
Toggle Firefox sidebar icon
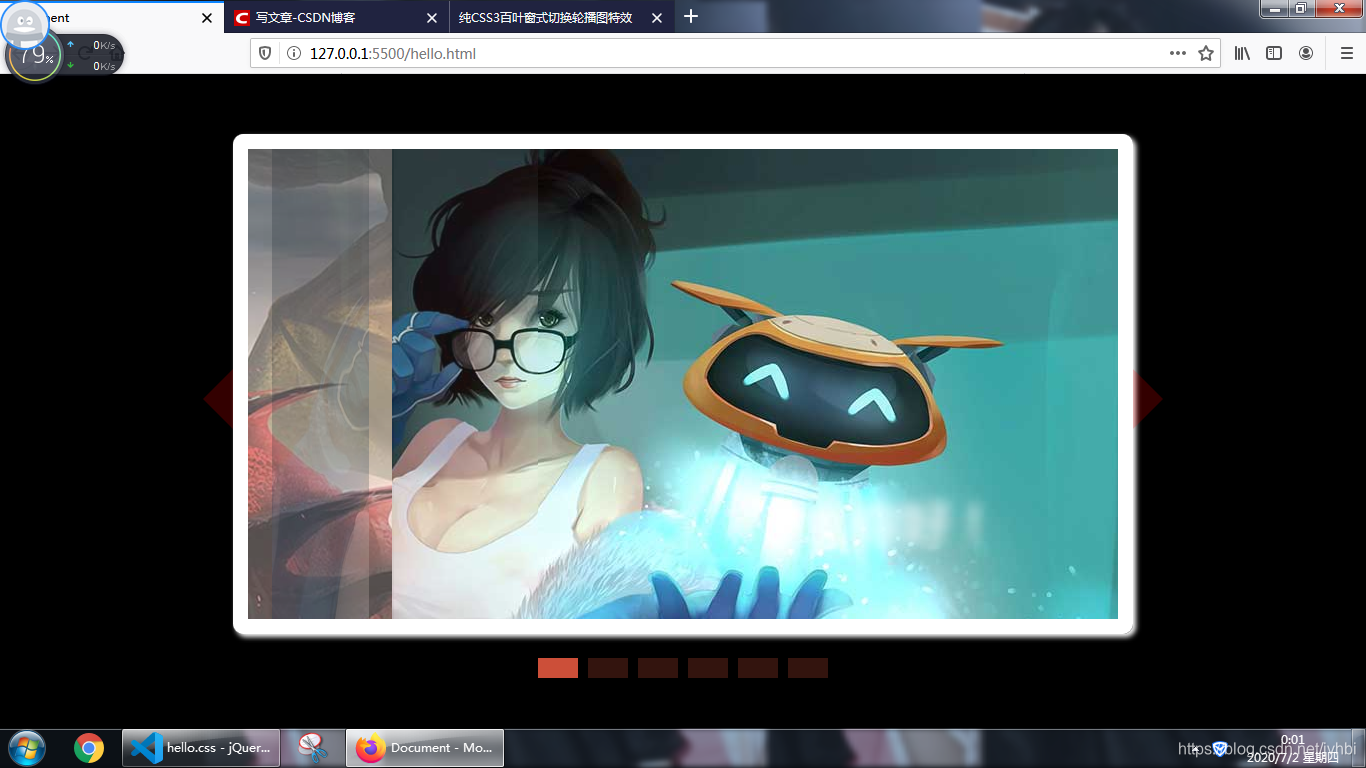[1274, 53]
